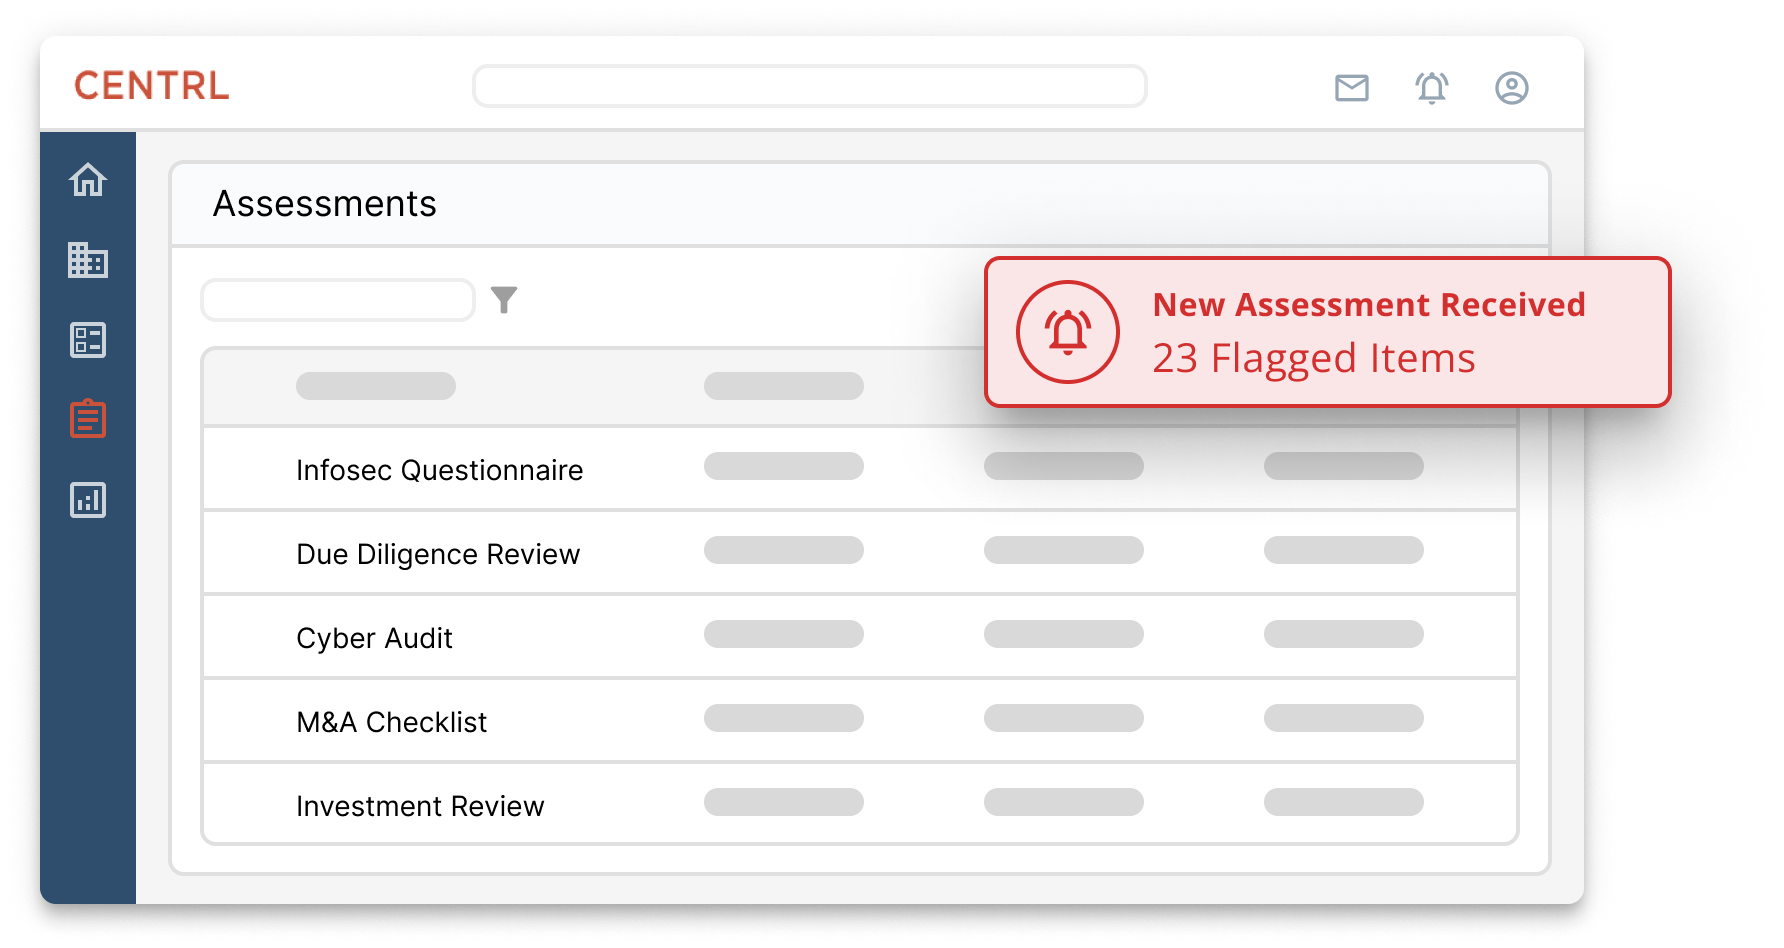Click the CENTRL logo
This screenshot has height=948, width=1784.
coord(152,86)
